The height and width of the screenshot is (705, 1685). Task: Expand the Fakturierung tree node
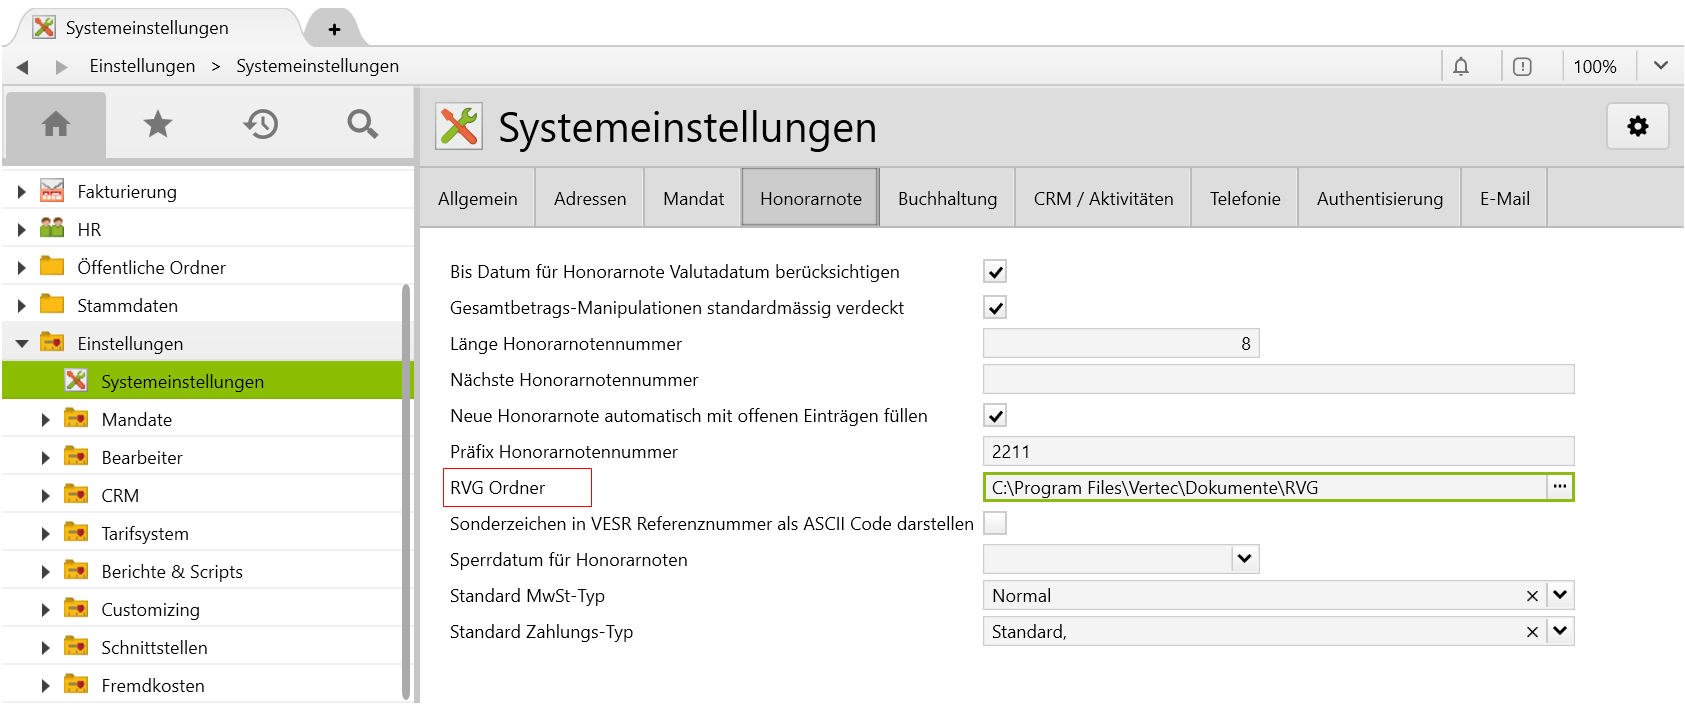tap(21, 192)
